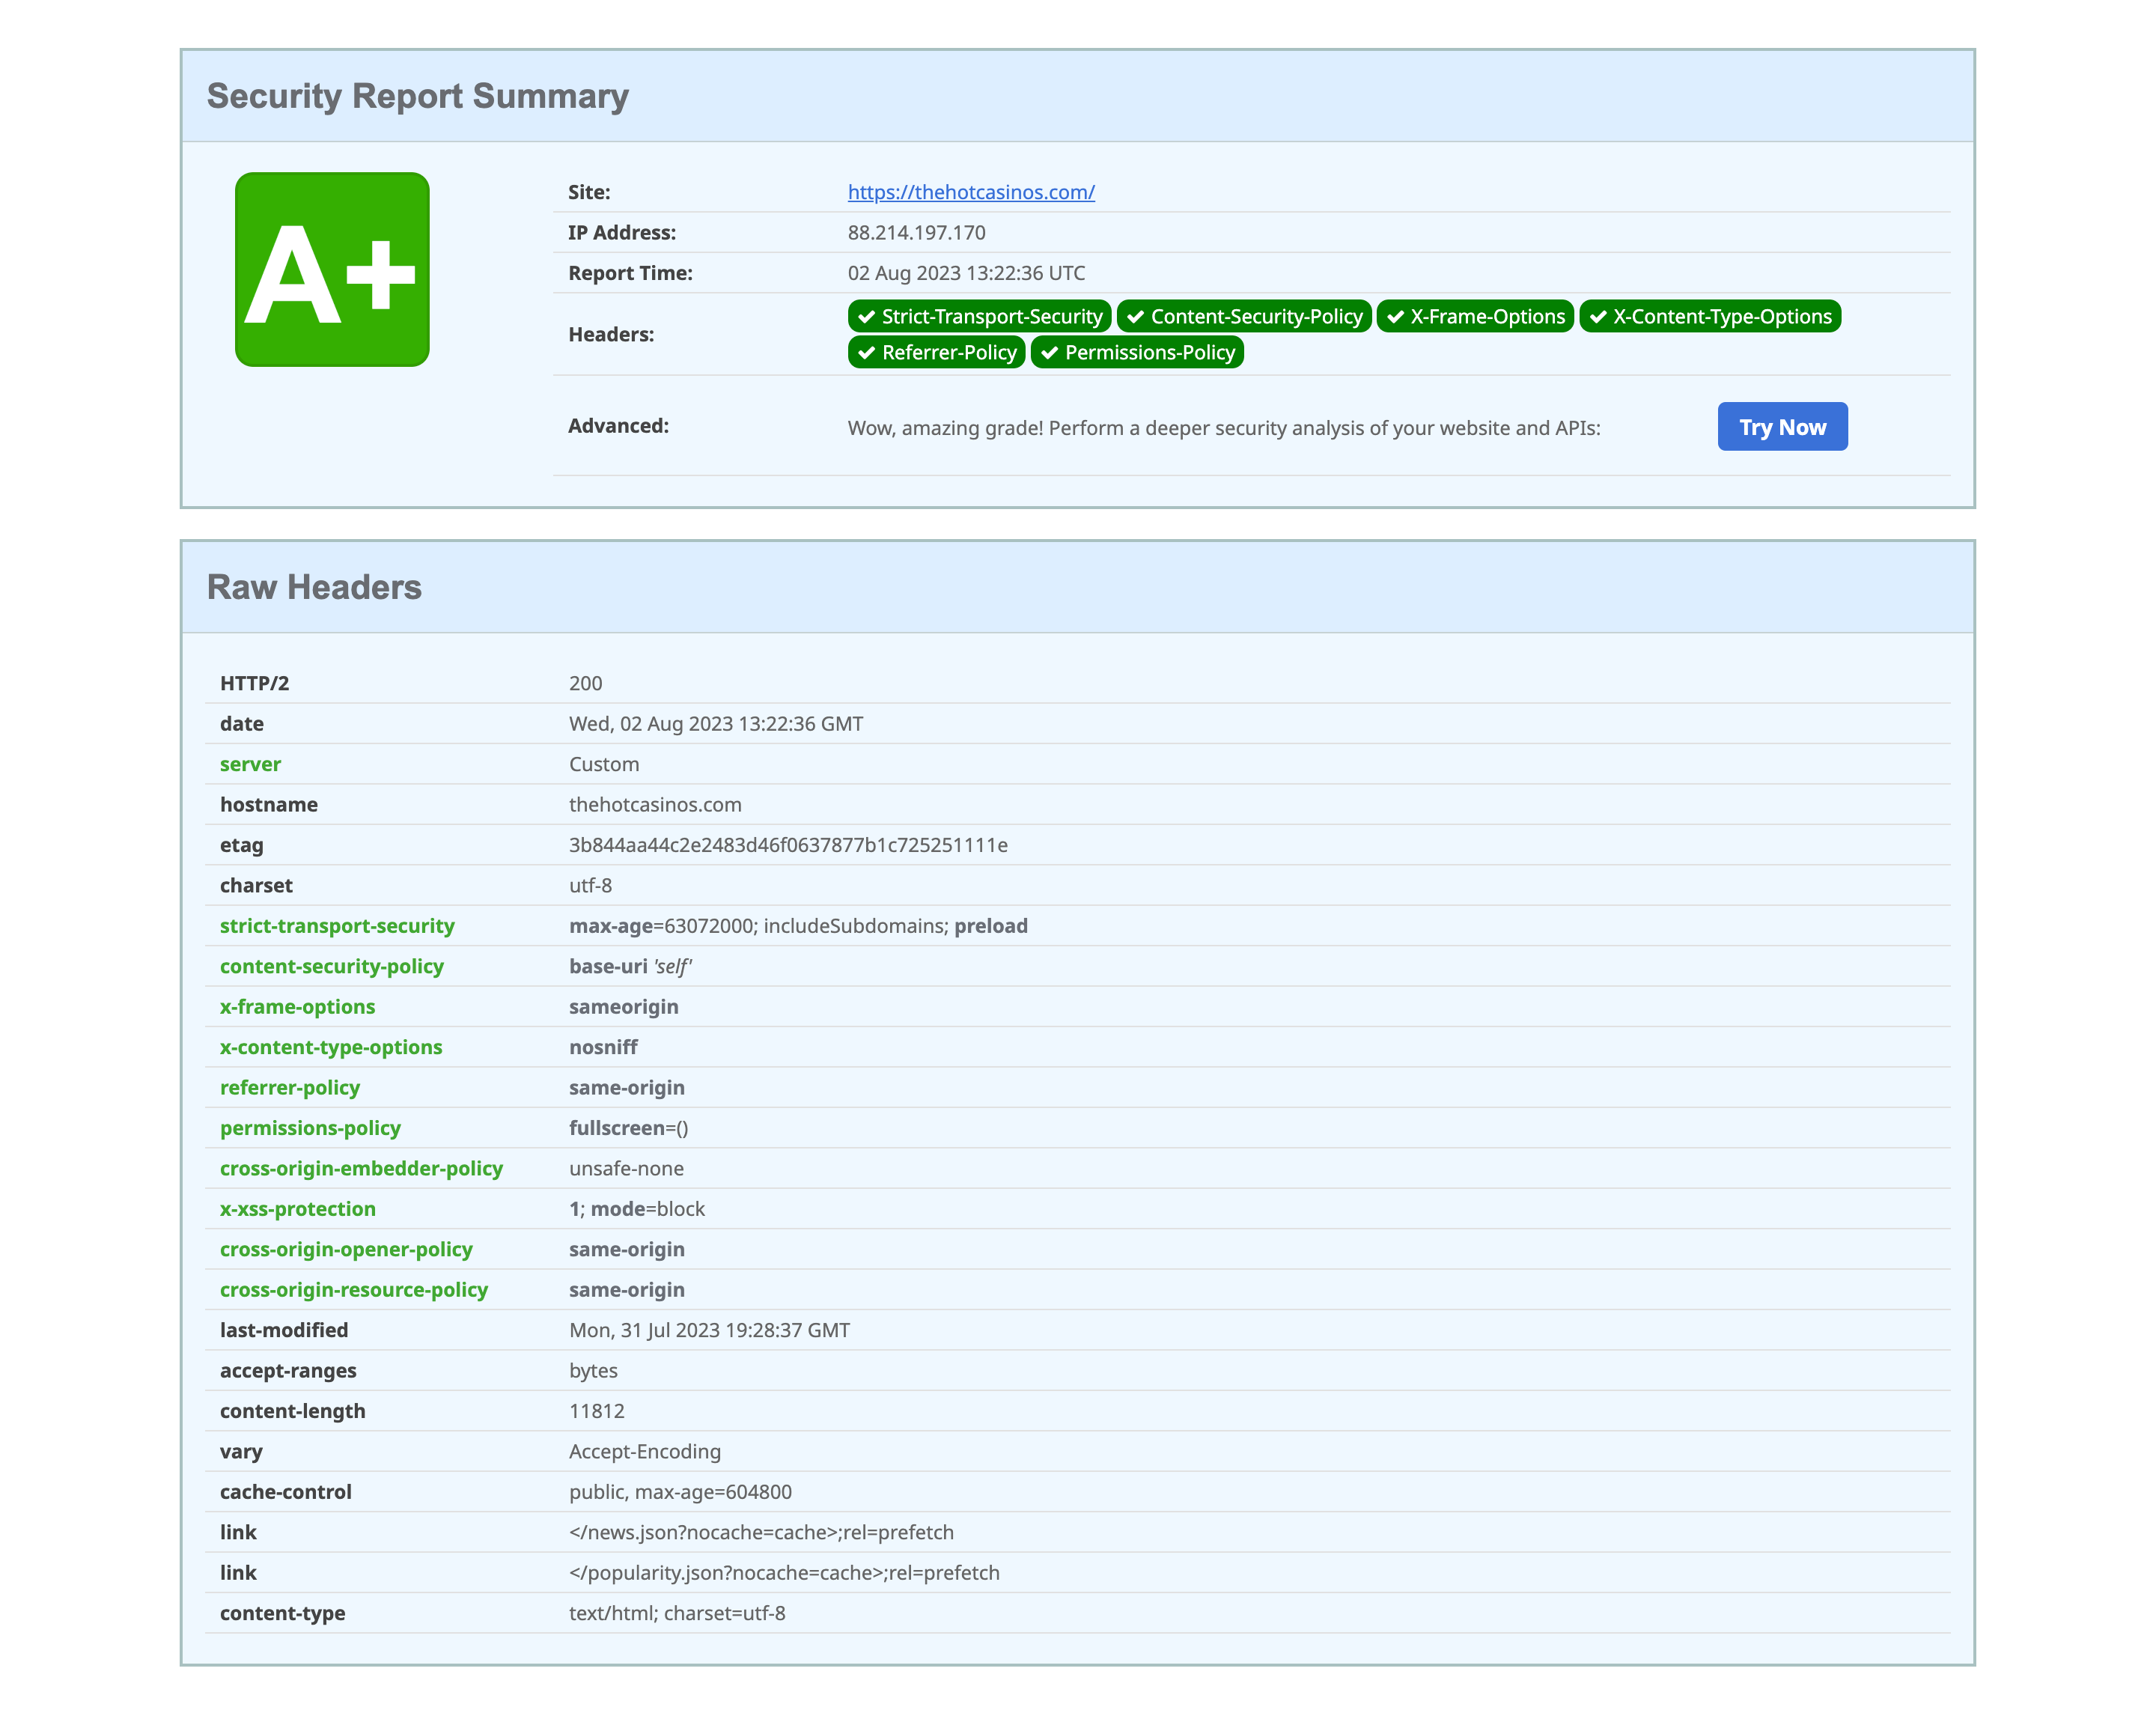Click the vary value Accept-Encoding
Screen dimensions: 2156x1719
tap(645, 1451)
